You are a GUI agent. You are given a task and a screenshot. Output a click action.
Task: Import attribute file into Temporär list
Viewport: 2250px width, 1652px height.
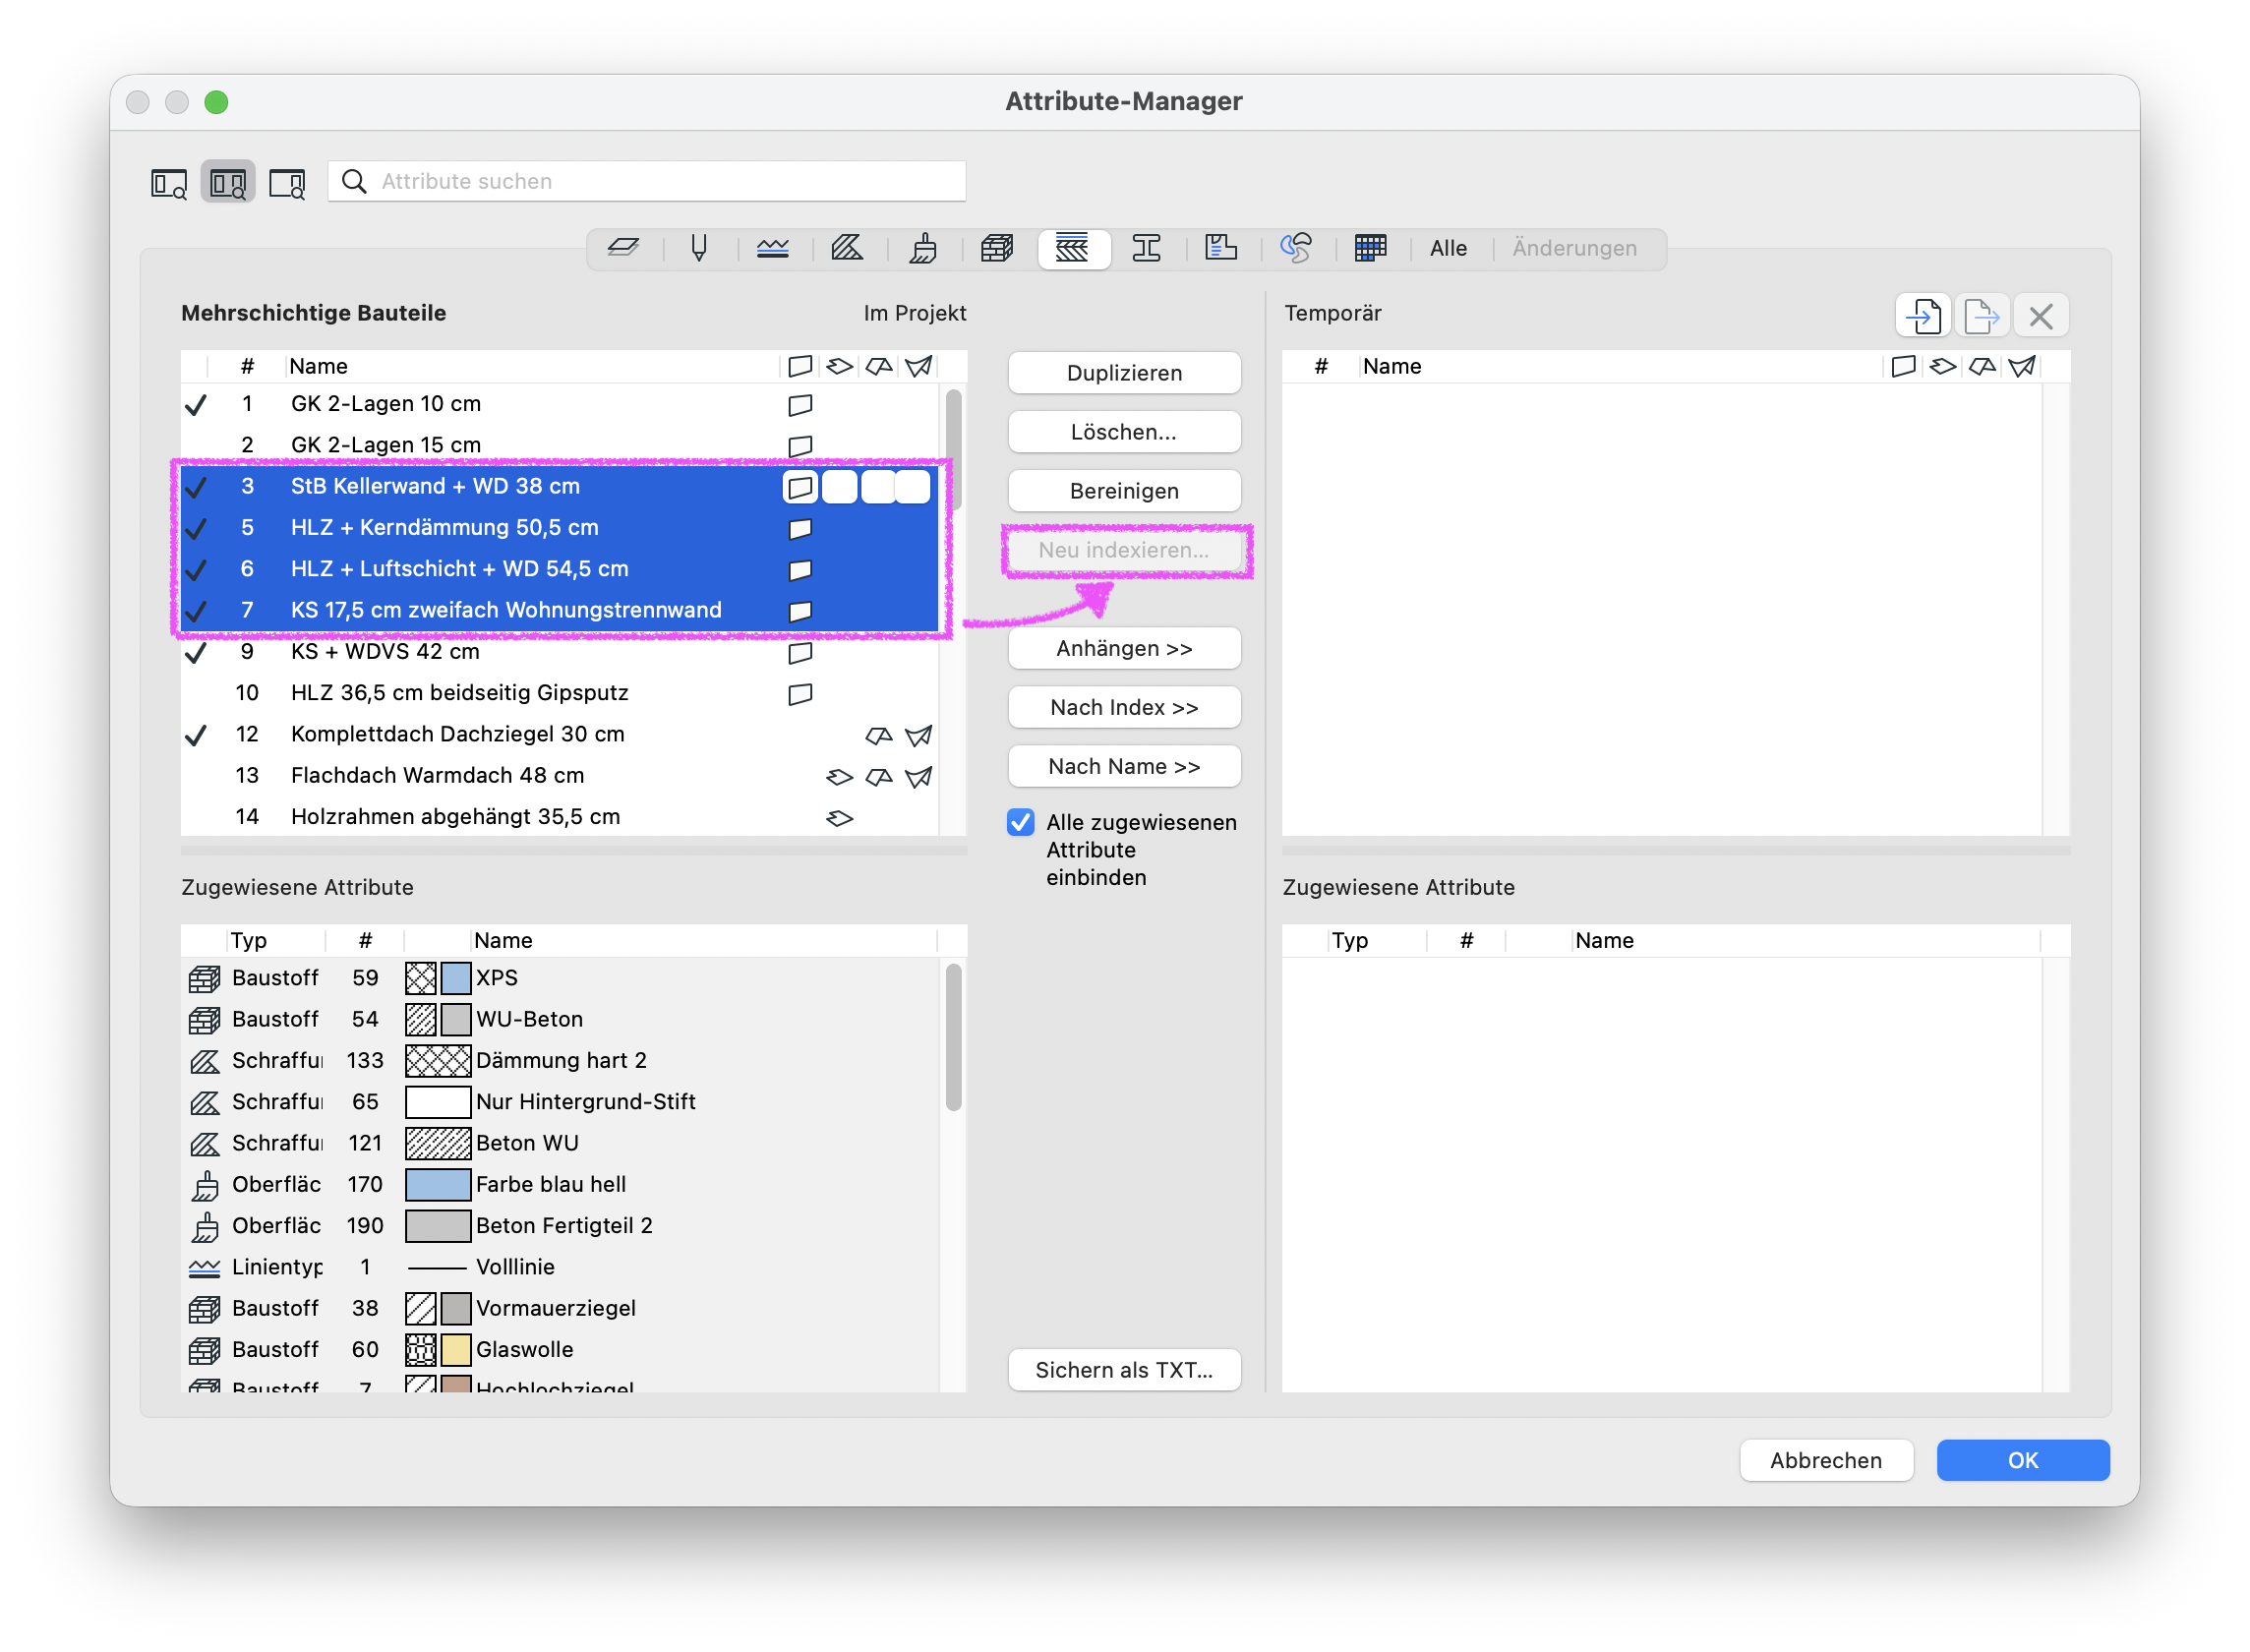click(x=1922, y=316)
